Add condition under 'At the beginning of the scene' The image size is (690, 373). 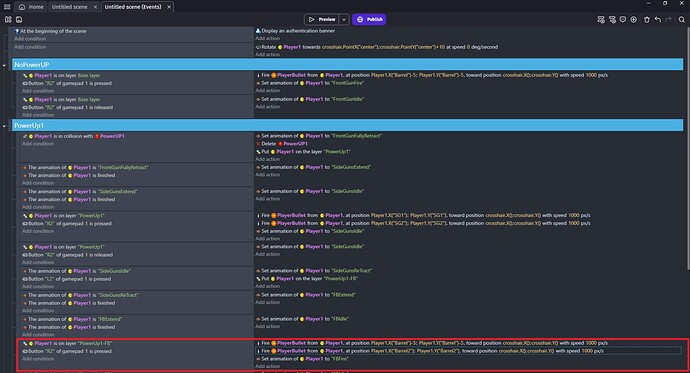[30, 39]
